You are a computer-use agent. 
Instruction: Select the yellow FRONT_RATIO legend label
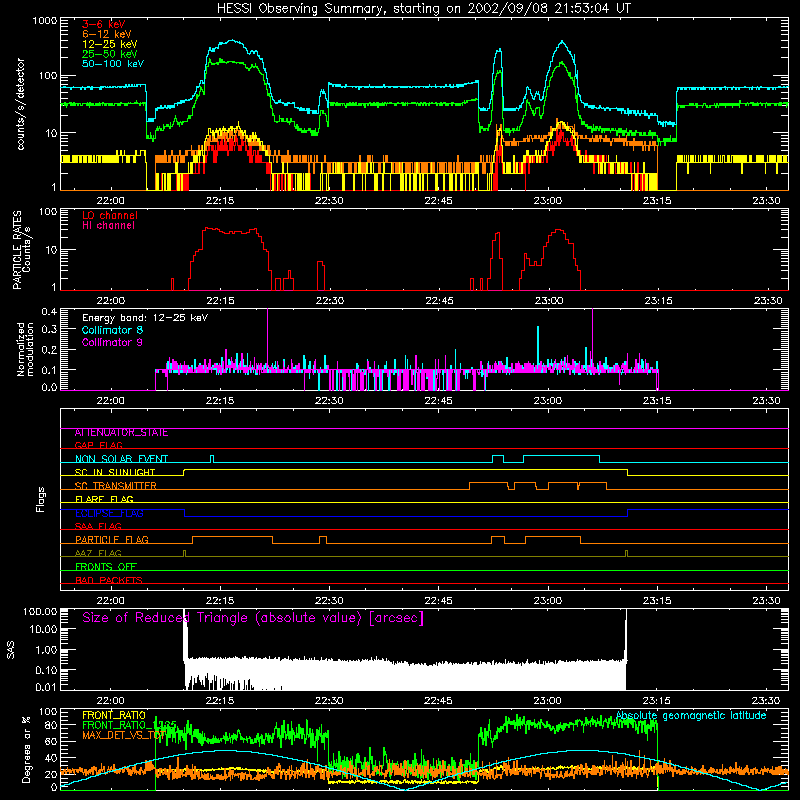click(x=114, y=715)
